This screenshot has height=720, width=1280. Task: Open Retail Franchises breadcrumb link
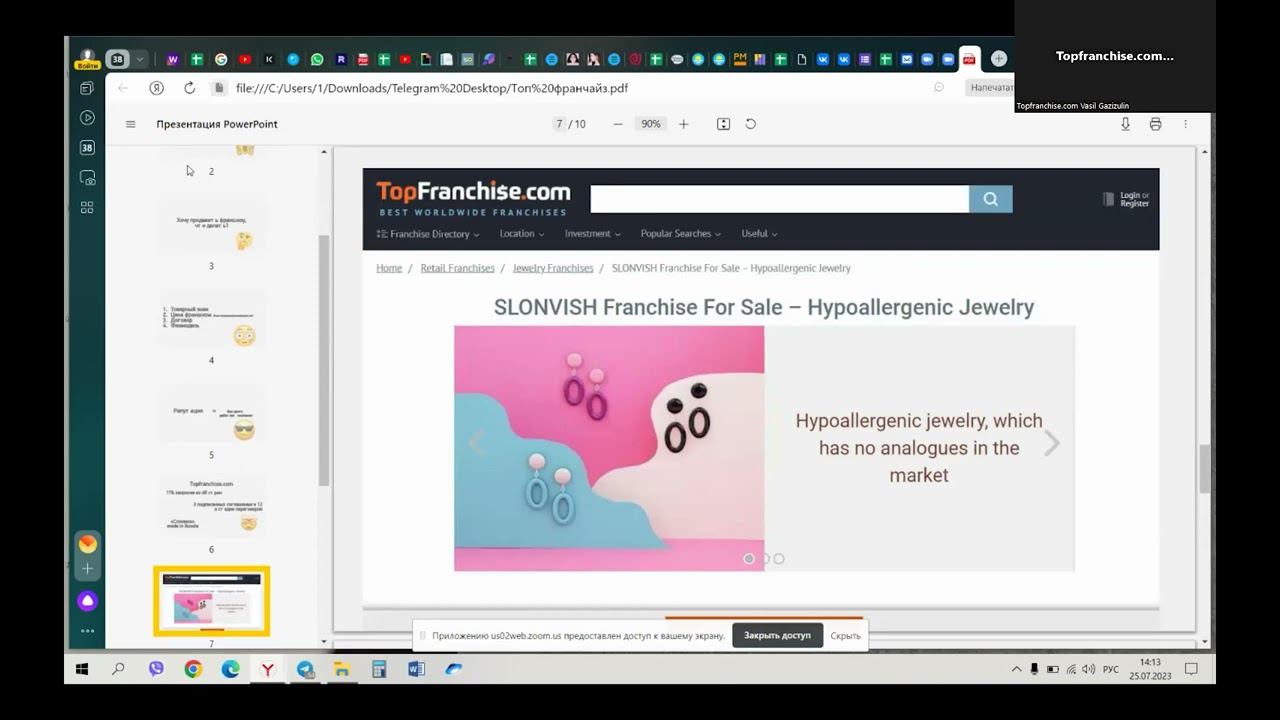tap(457, 268)
